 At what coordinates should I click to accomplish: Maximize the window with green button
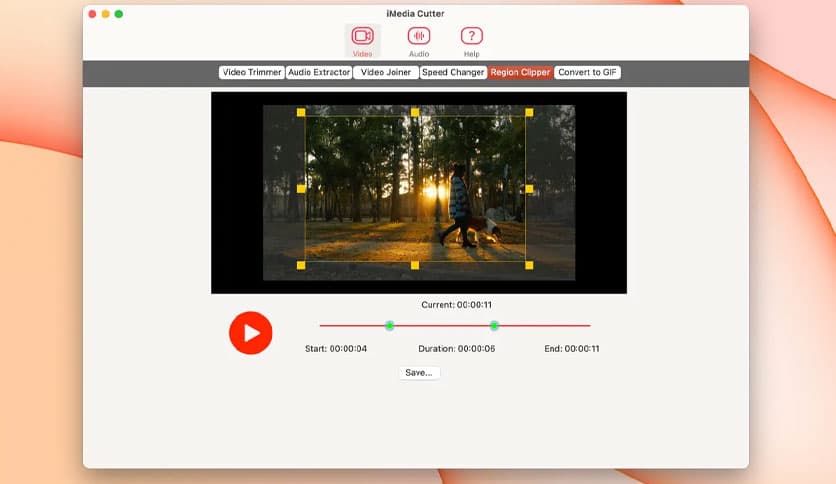[x=119, y=14]
